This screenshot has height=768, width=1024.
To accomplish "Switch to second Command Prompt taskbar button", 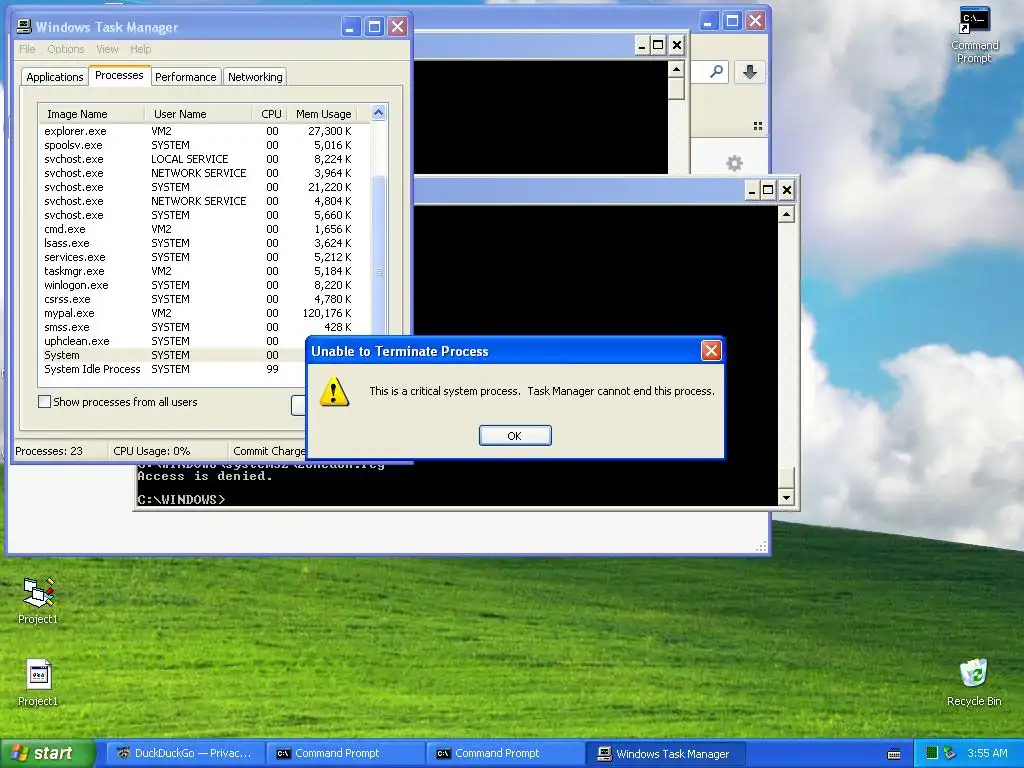I will [x=505, y=753].
